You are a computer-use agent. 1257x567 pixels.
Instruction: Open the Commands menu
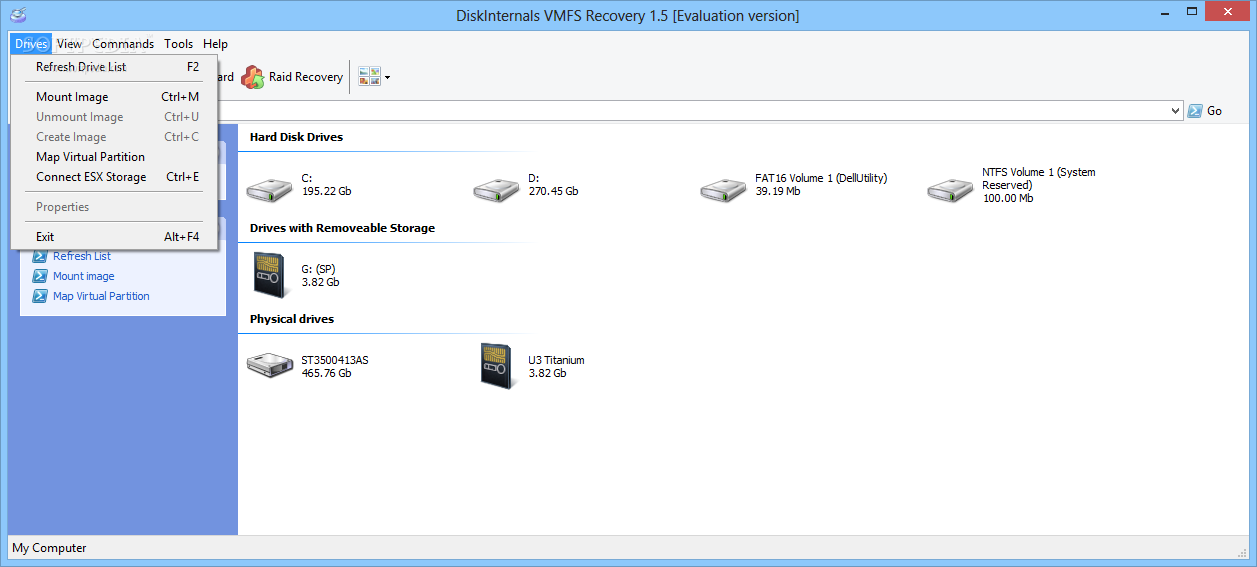point(123,44)
